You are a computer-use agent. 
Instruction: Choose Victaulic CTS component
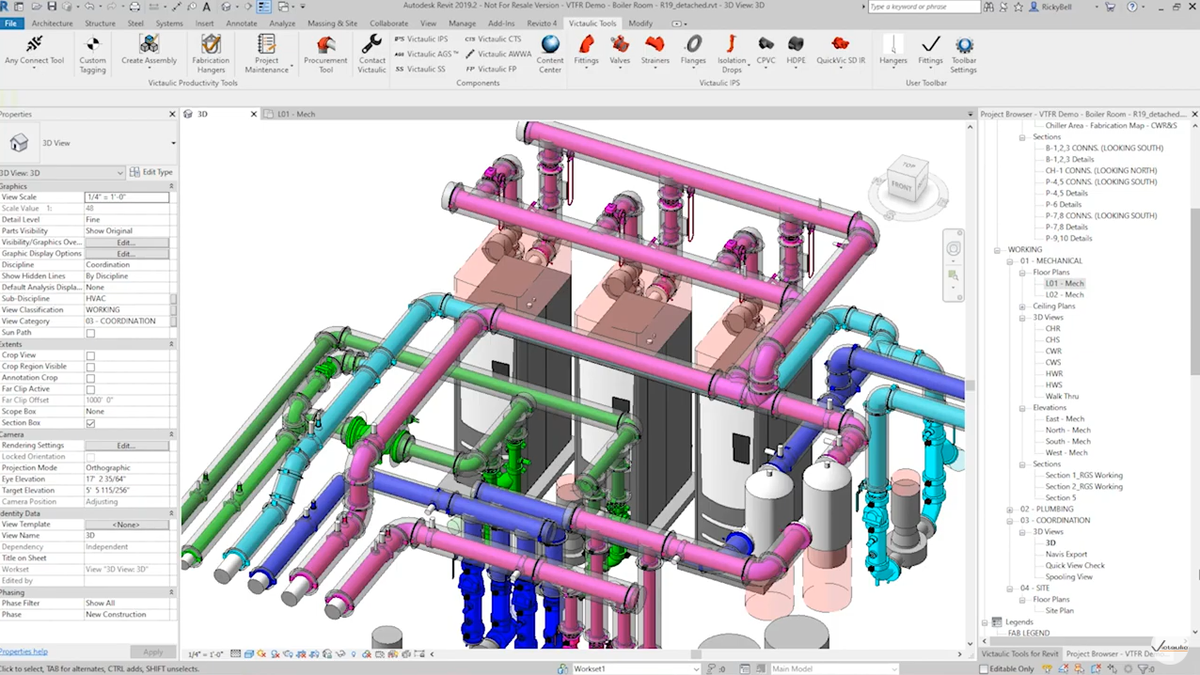493,39
